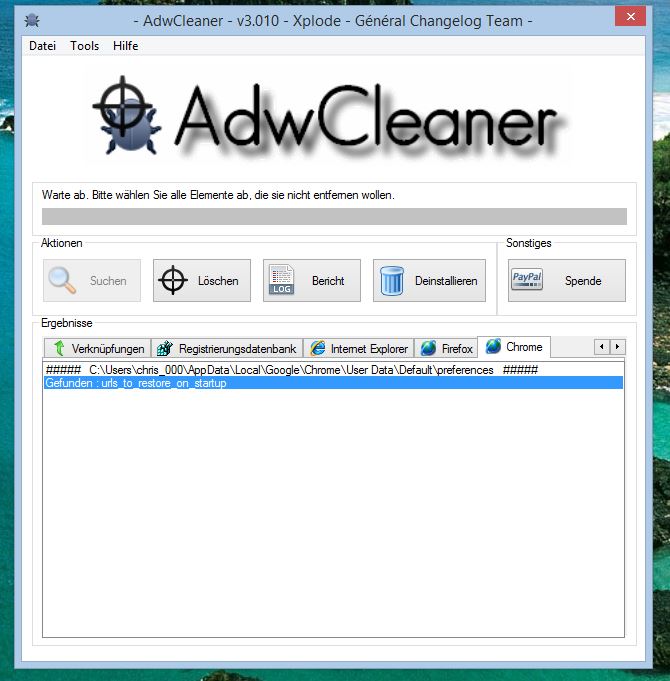Image resolution: width=670 pixels, height=681 pixels.
Task: Select the Chrome tab
Action: [x=514, y=347]
